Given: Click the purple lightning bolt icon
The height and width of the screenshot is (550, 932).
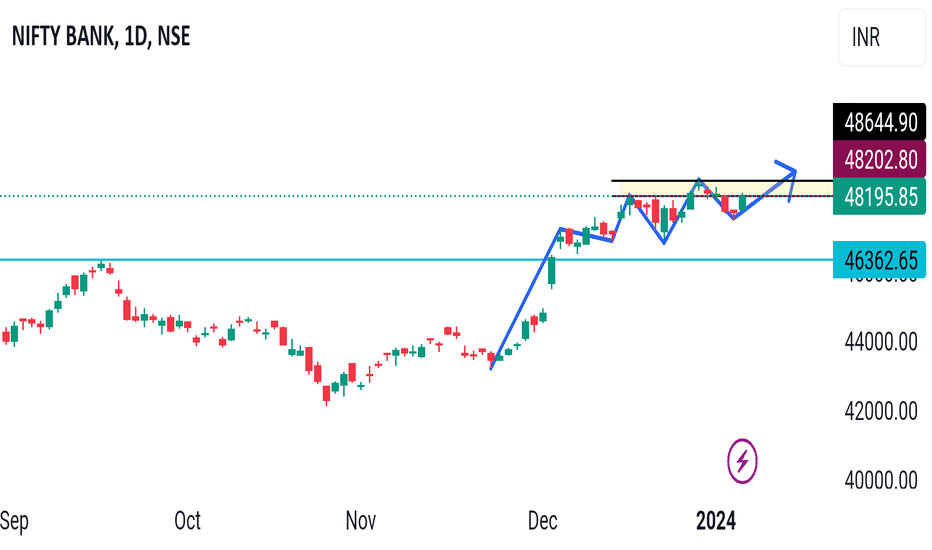Looking at the screenshot, I should tap(742, 461).
